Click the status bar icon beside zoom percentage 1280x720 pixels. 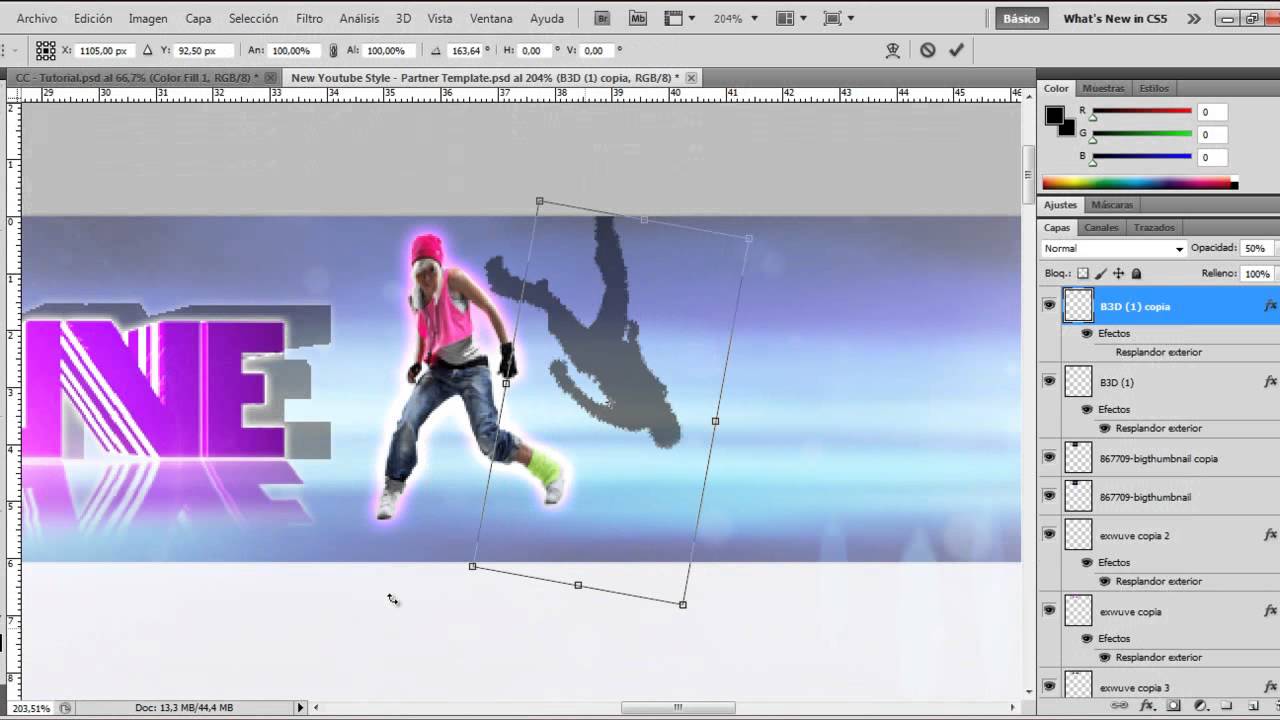coord(65,708)
